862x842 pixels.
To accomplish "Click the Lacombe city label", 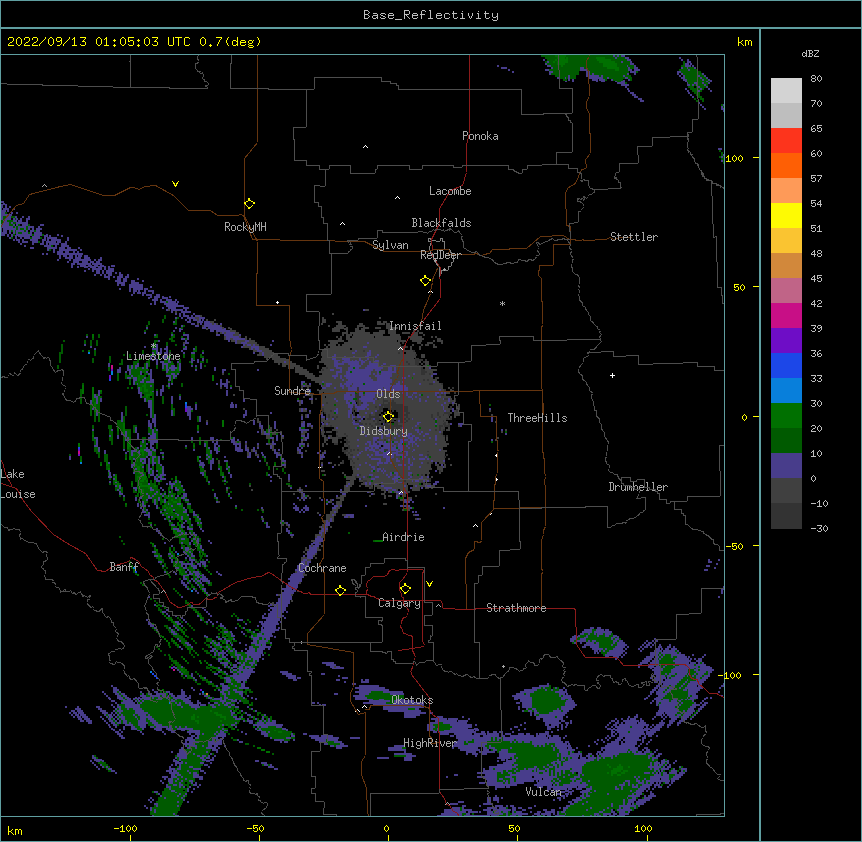I will [x=450, y=191].
